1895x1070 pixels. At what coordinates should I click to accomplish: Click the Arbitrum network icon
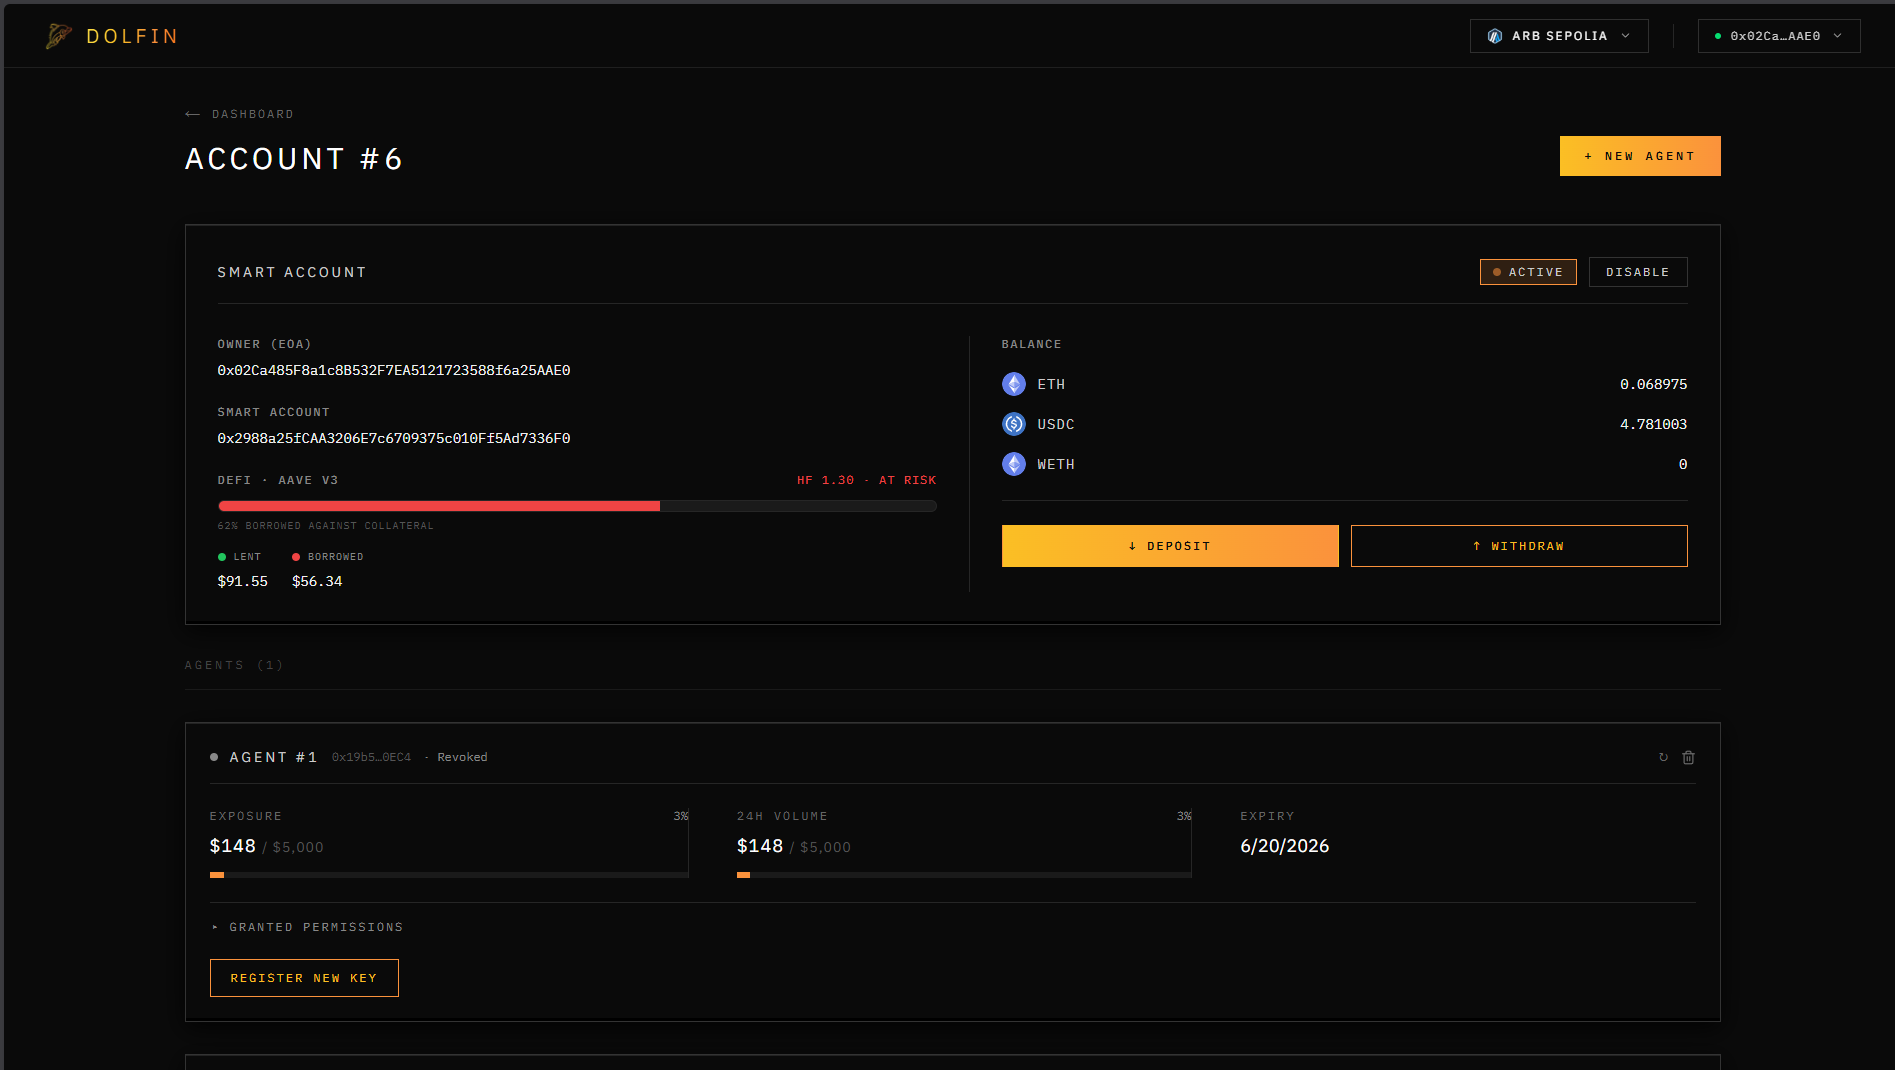(x=1495, y=36)
